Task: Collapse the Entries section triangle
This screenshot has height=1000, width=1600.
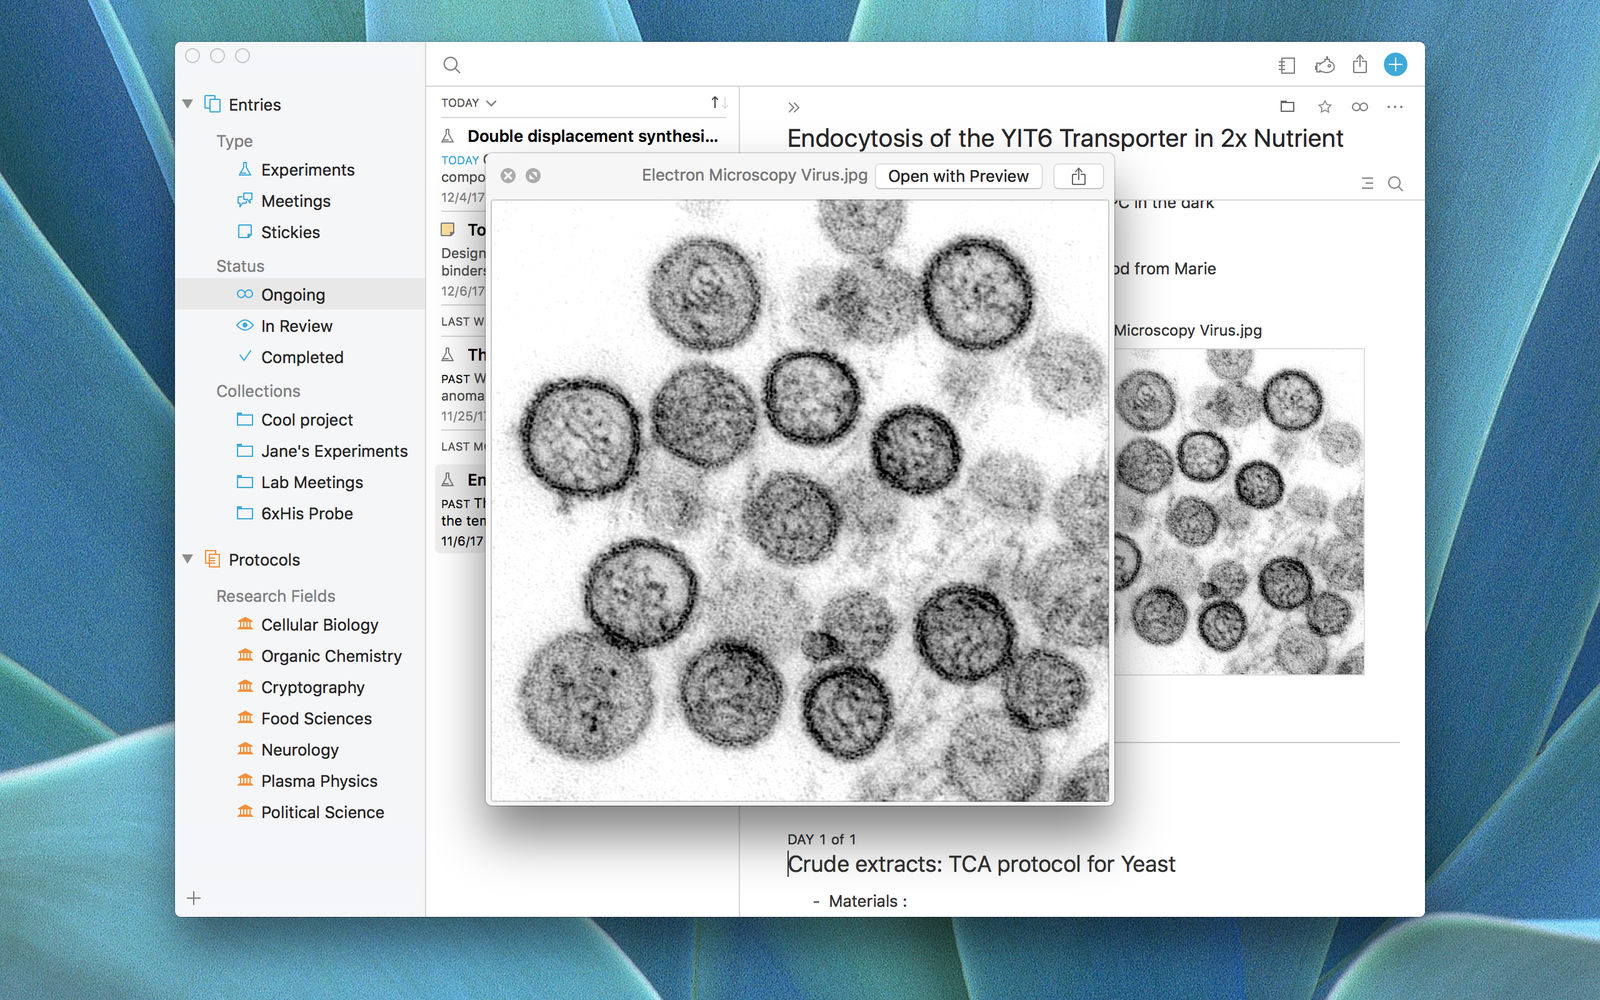Action: 188,104
